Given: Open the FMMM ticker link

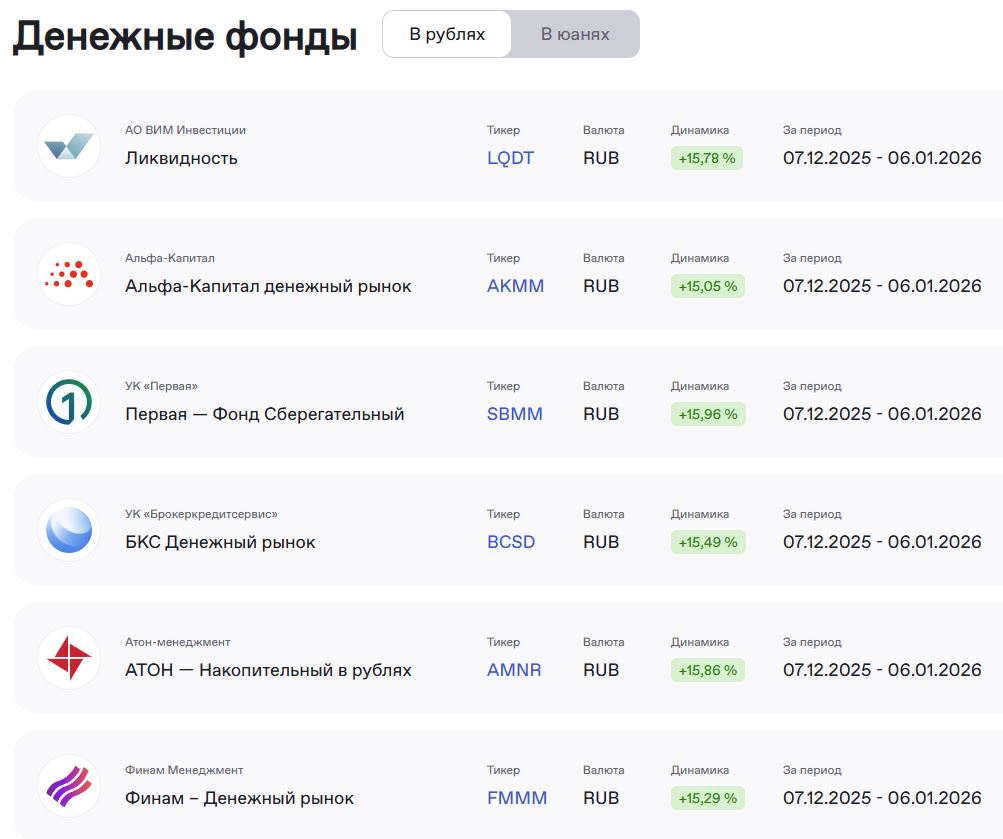Looking at the screenshot, I should (x=517, y=797).
